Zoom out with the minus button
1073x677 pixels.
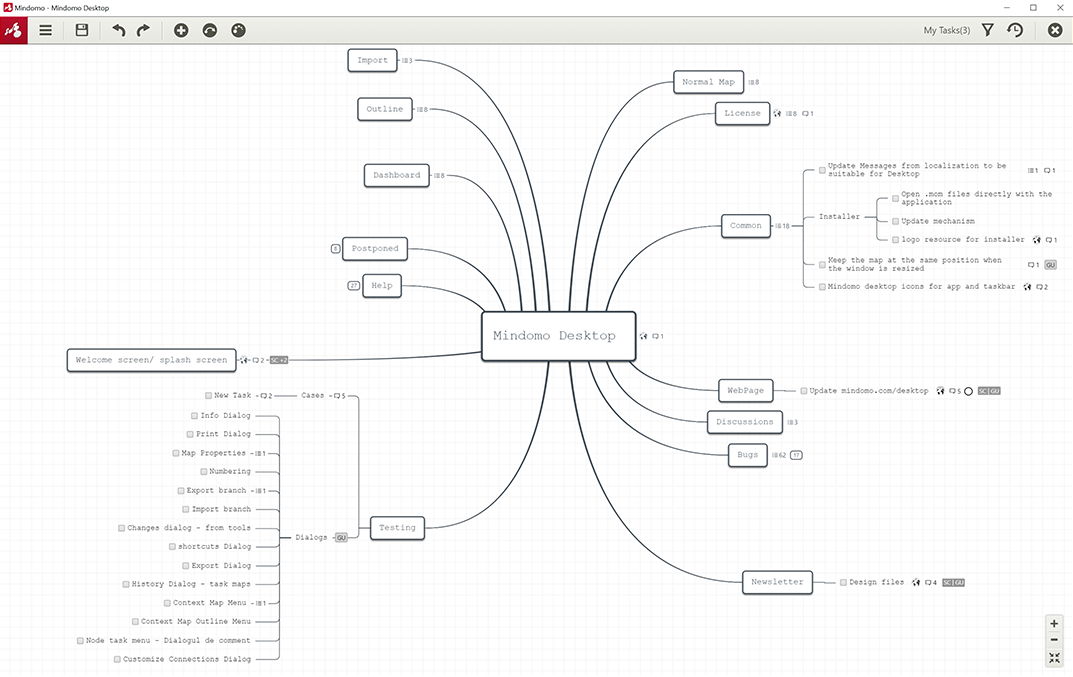click(x=1054, y=640)
